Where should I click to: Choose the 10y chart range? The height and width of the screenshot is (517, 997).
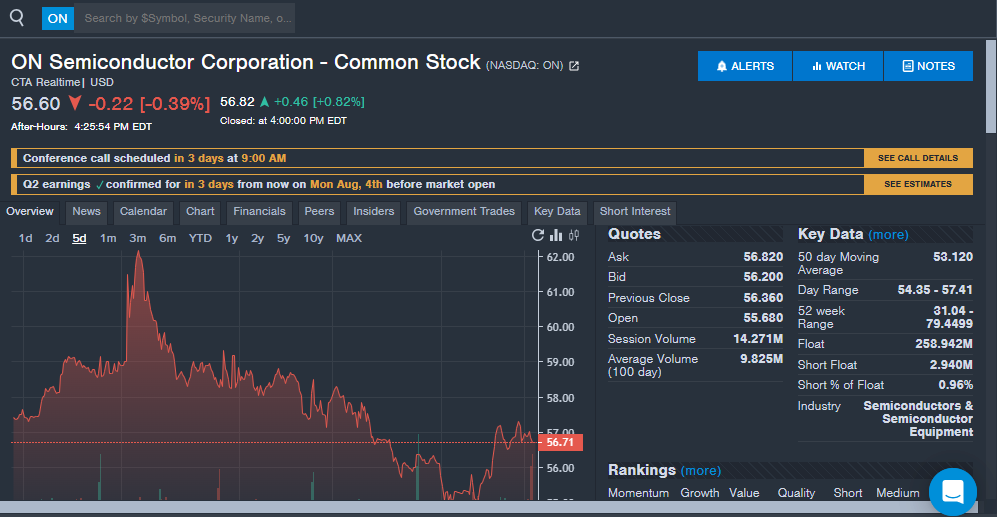click(x=313, y=238)
